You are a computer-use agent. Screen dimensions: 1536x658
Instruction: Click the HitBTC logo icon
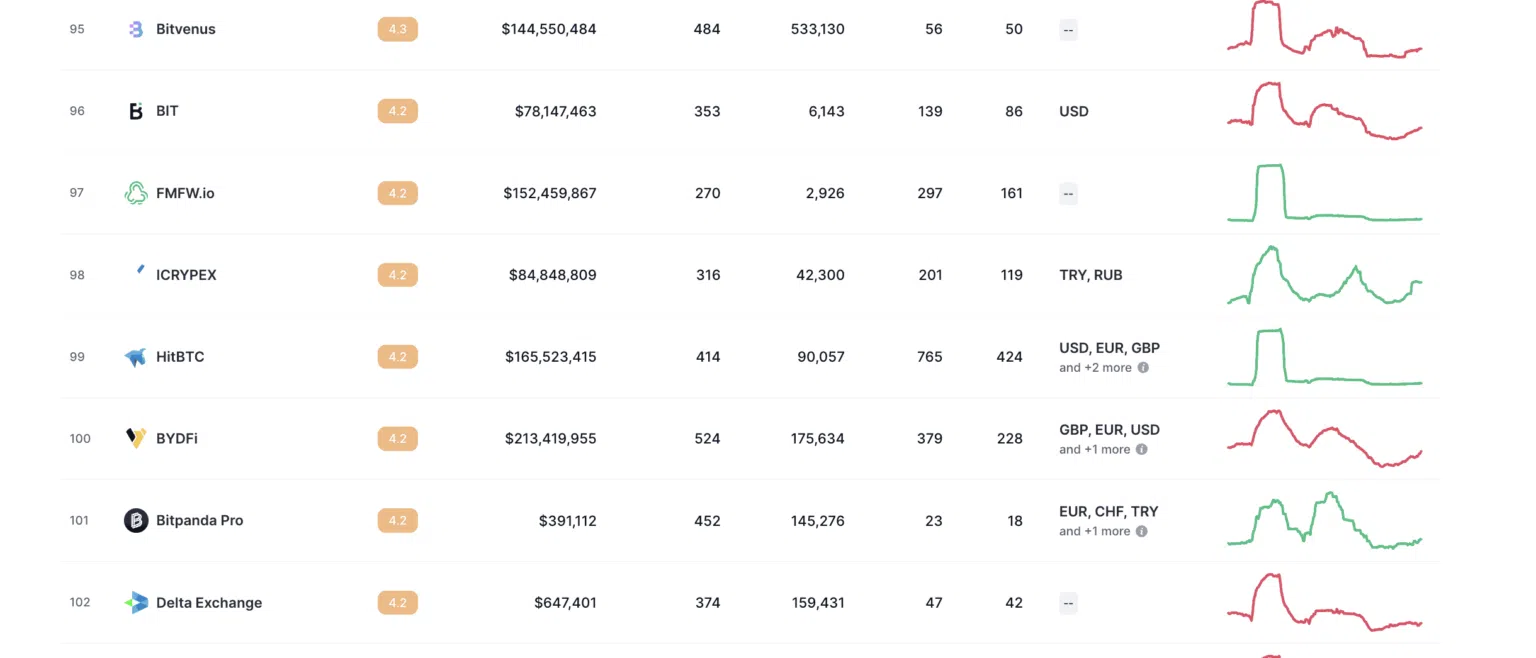click(136, 357)
